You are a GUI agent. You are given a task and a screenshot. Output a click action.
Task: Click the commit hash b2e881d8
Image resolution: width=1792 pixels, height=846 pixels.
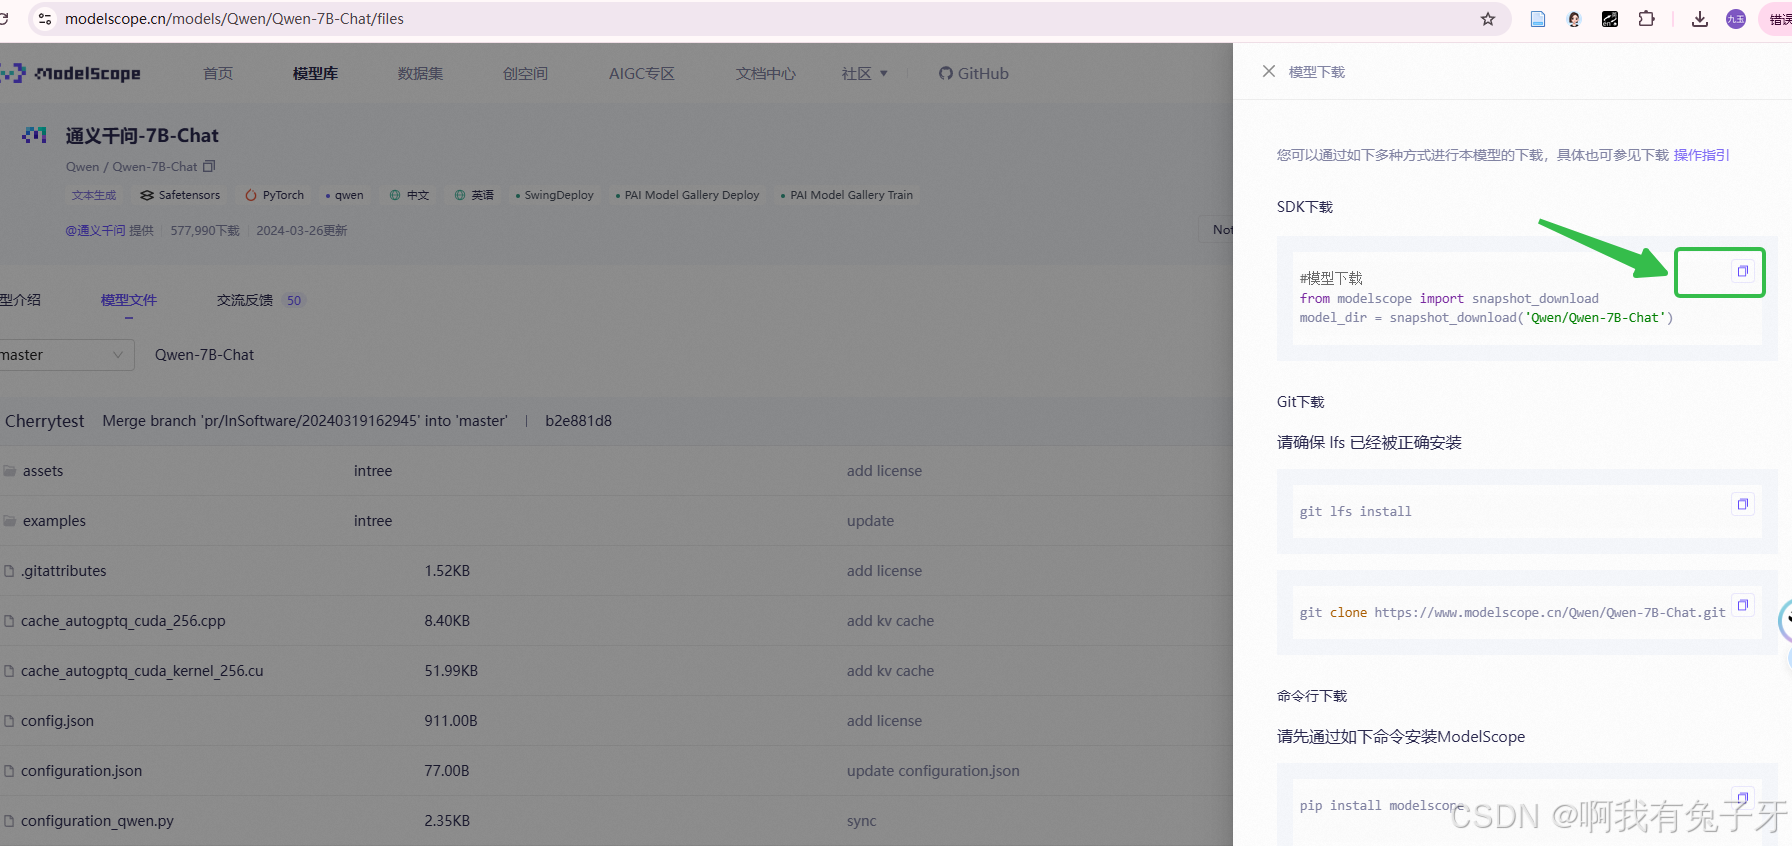[578, 421]
